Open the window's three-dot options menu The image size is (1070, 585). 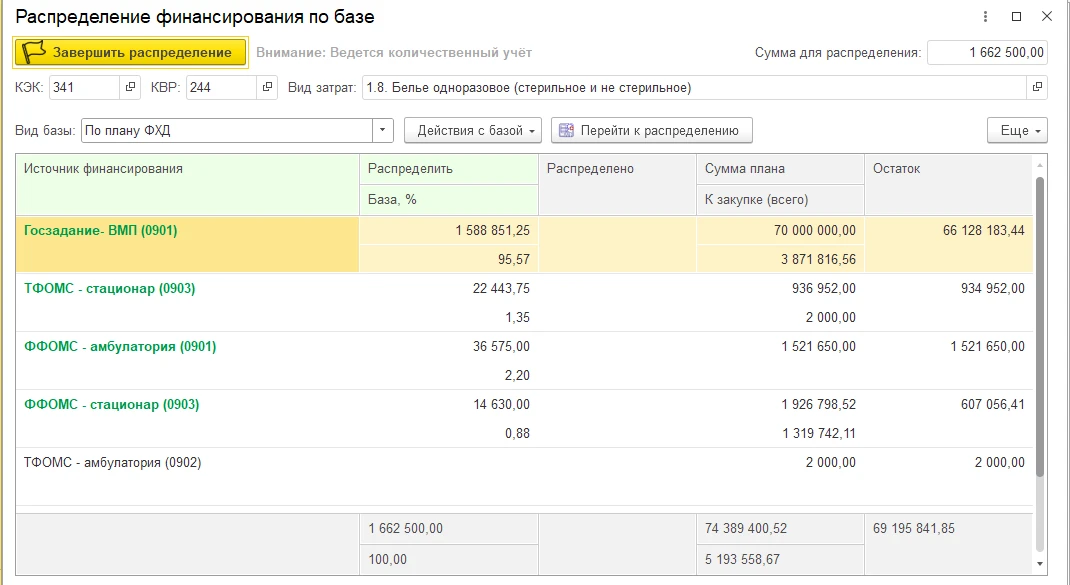click(x=985, y=16)
